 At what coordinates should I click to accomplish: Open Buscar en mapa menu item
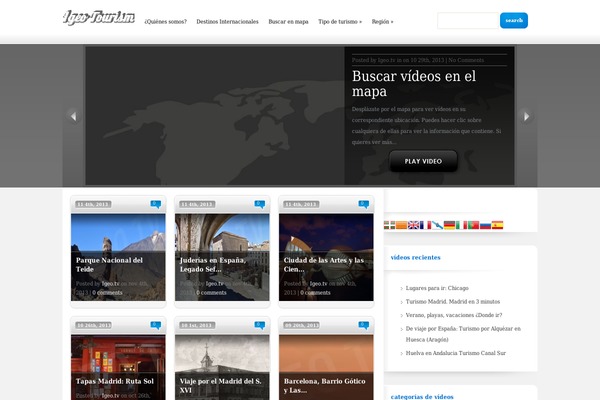click(x=288, y=21)
